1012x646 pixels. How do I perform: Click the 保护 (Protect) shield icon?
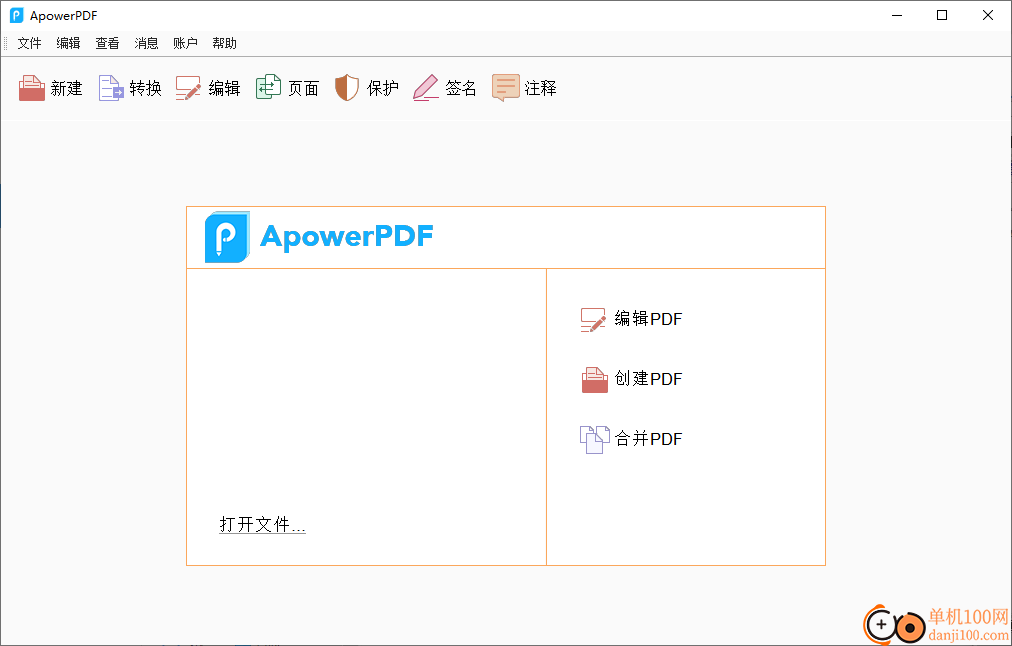pyautogui.click(x=347, y=88)
